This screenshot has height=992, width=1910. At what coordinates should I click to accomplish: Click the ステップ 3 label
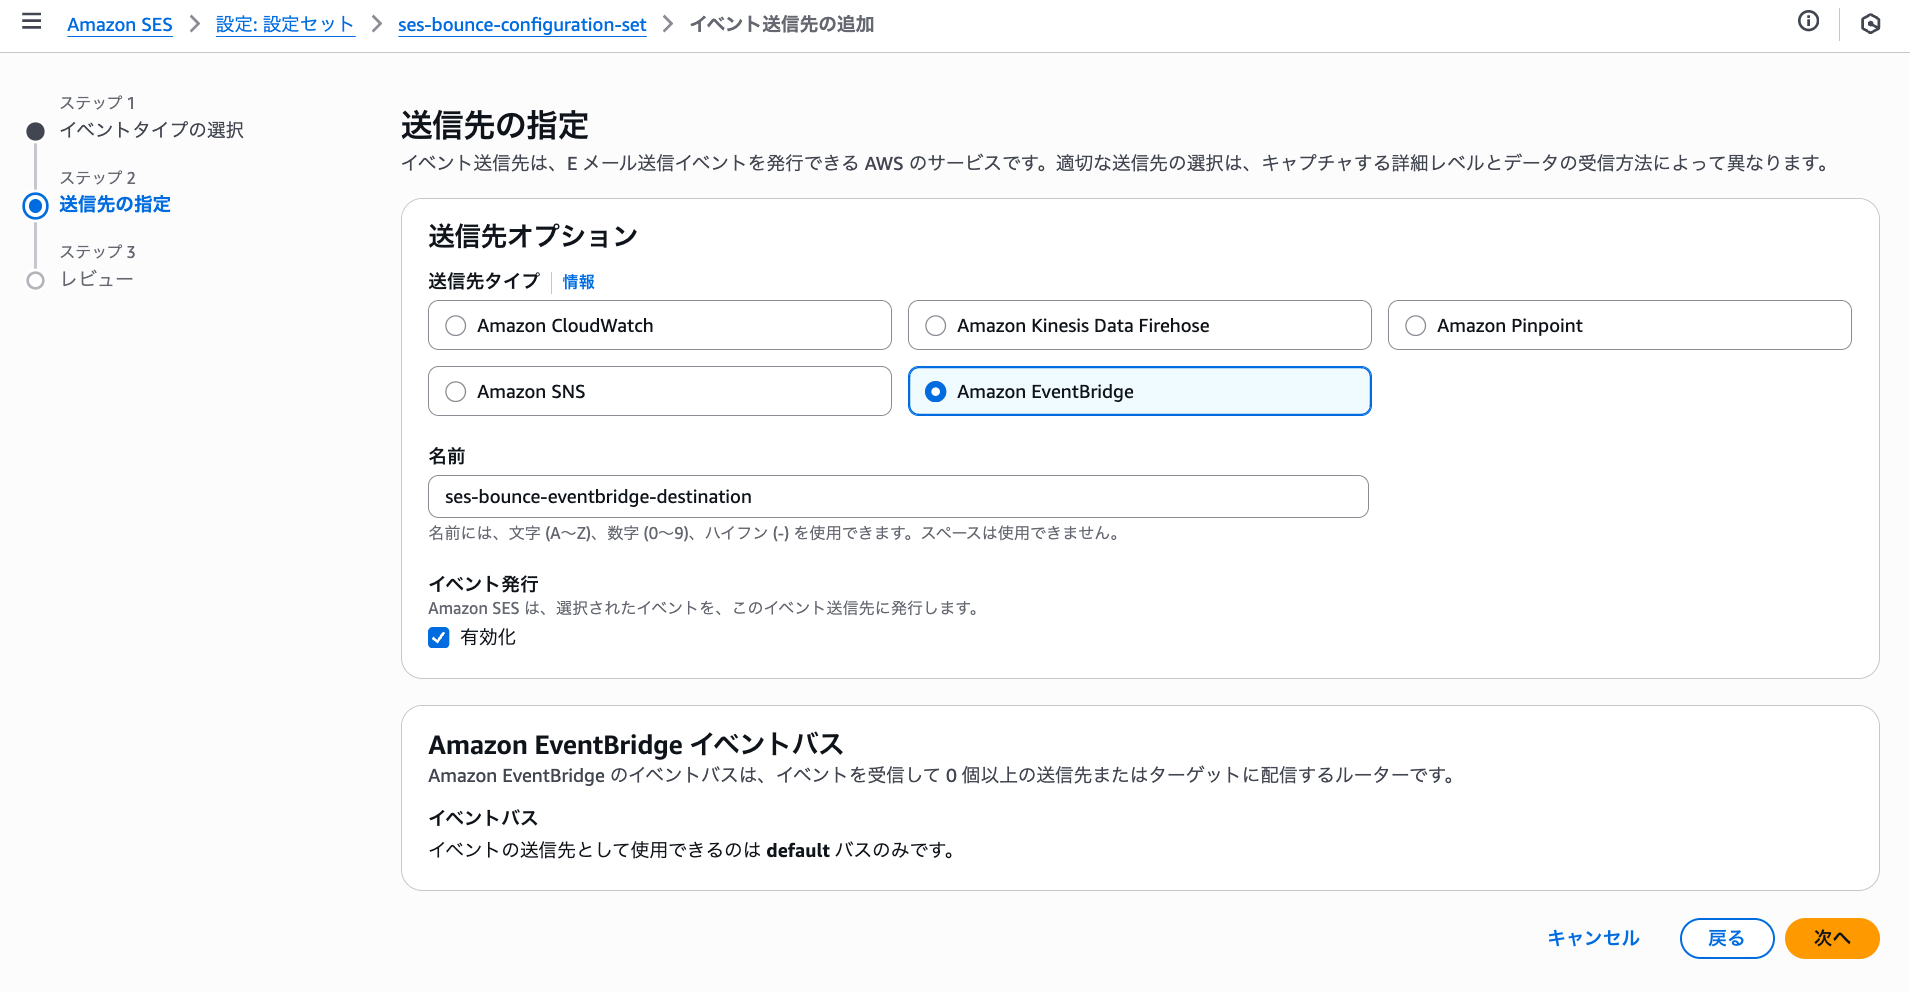(x=97, y=252)
